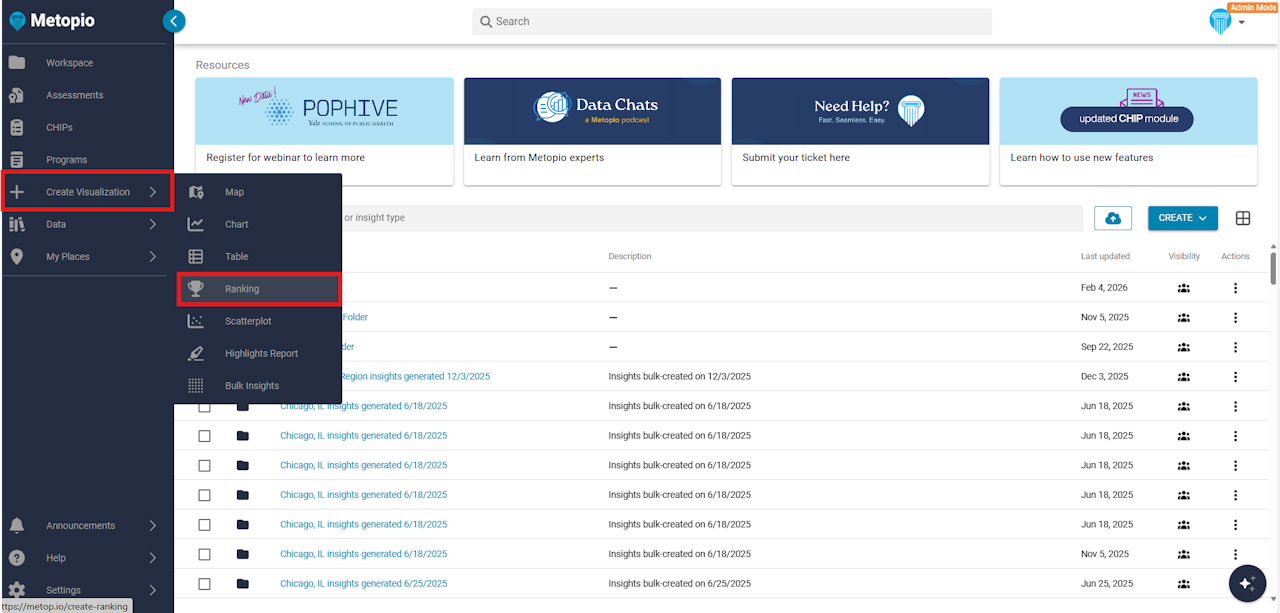Open actions menu for Sep 22, 2025 row
Image resolution: width=1280 pixels, height=613 pixels.
coord(1235,347)
